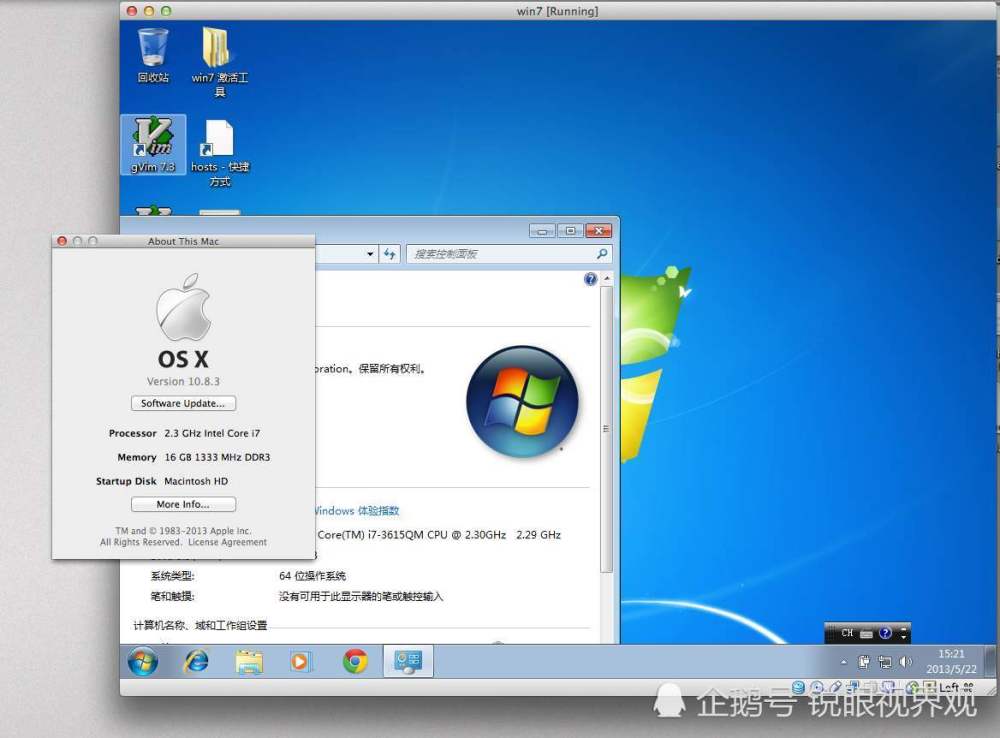Open the win7 激活工具 folder icon
Screen dimensions: 1000x738
[219, 62]
